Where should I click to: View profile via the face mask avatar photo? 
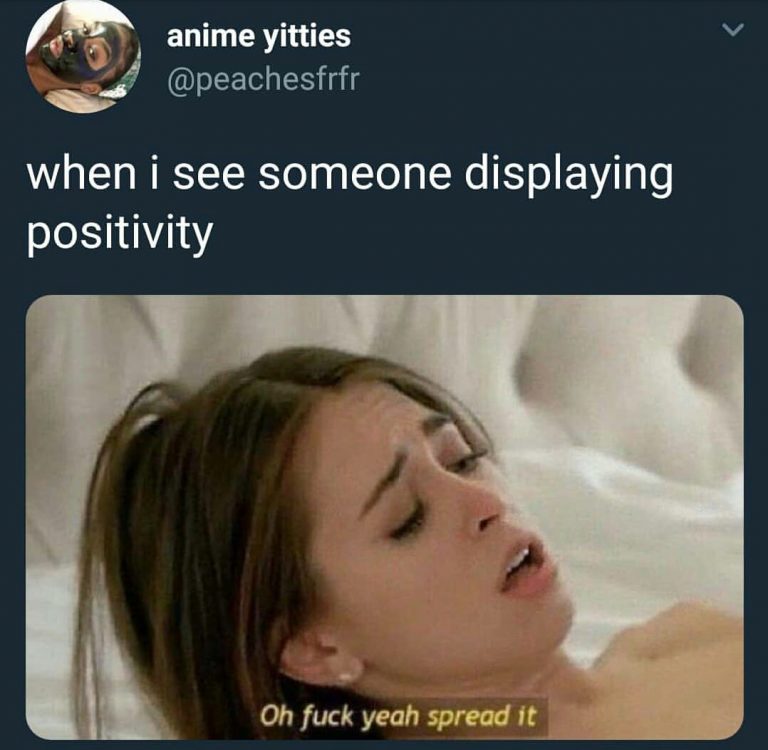click(83, 56)
